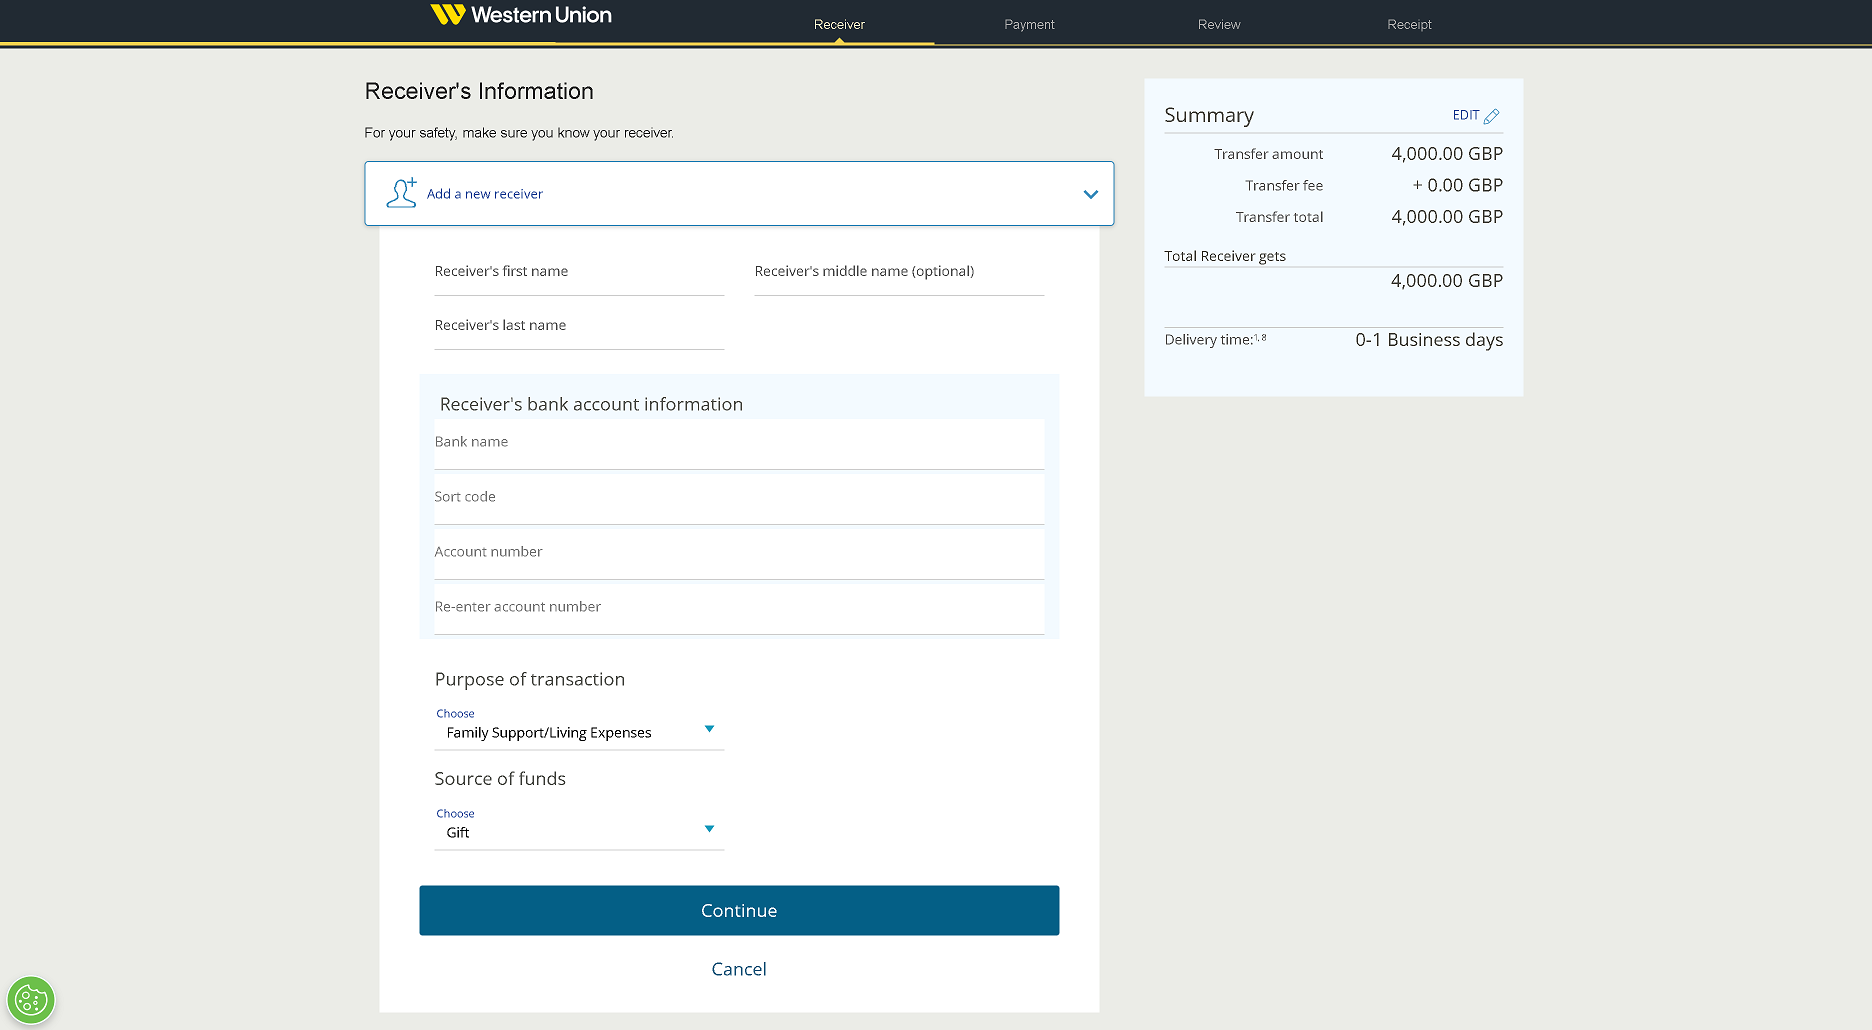Image resolution: width=1872 pixels, height=1030 pixels.
Task: Click the add receiver person icon
Action: 402,193
